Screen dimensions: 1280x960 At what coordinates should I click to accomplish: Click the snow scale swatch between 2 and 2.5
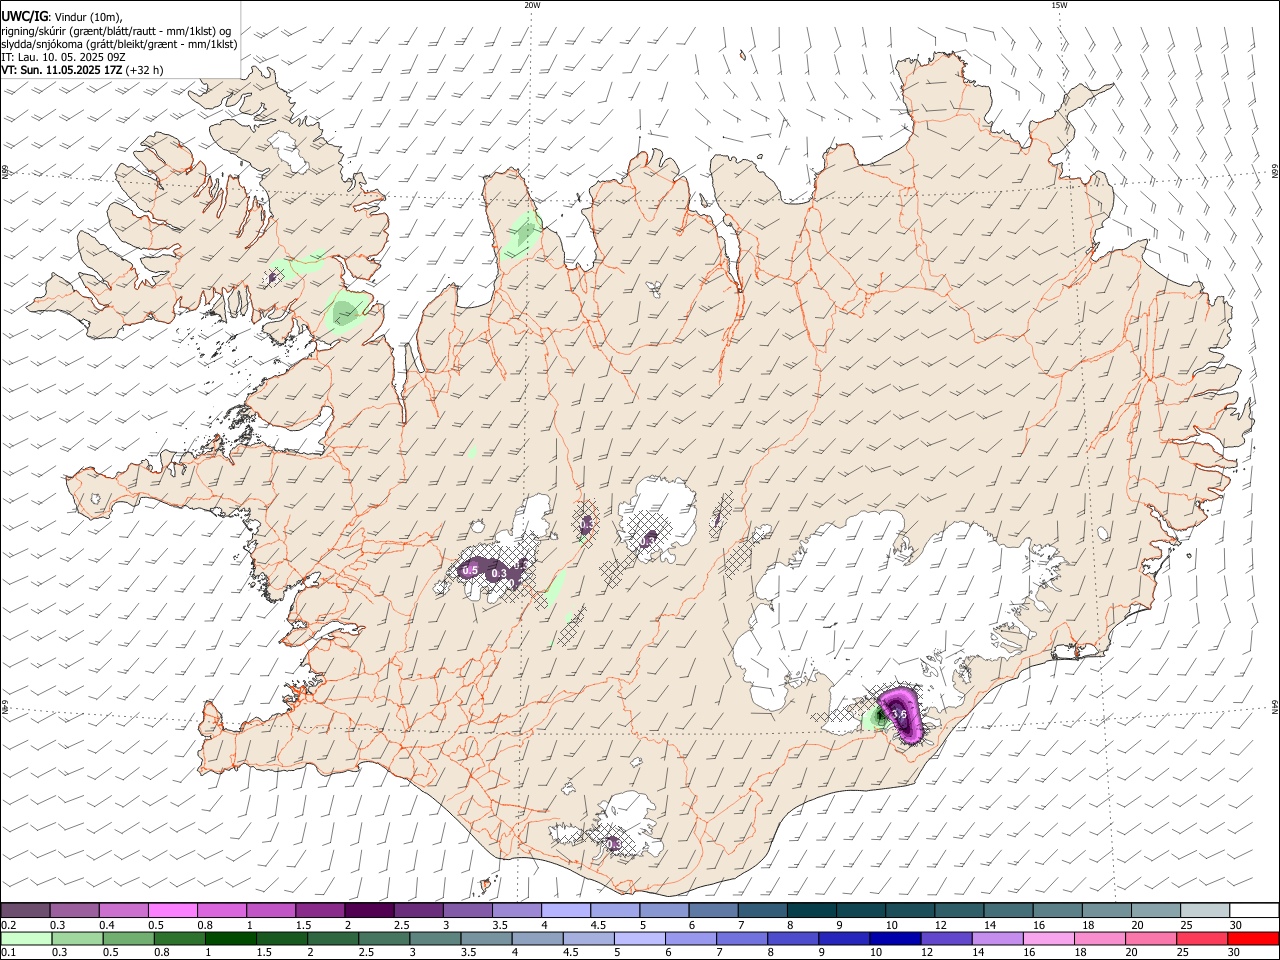click(368, 910)
